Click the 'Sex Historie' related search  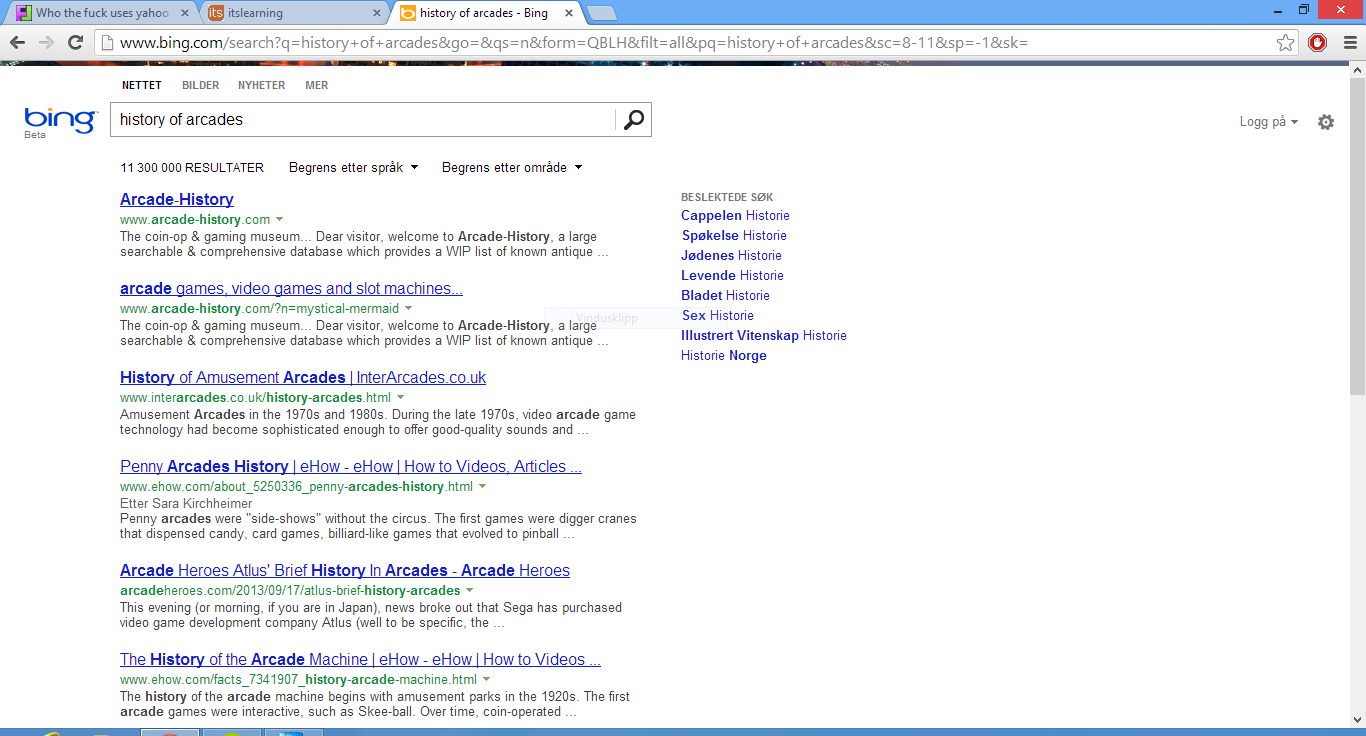pos(717,315)
